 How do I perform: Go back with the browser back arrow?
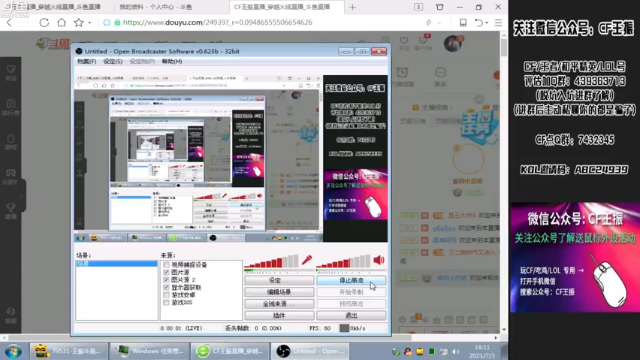(x=9, y=22)
